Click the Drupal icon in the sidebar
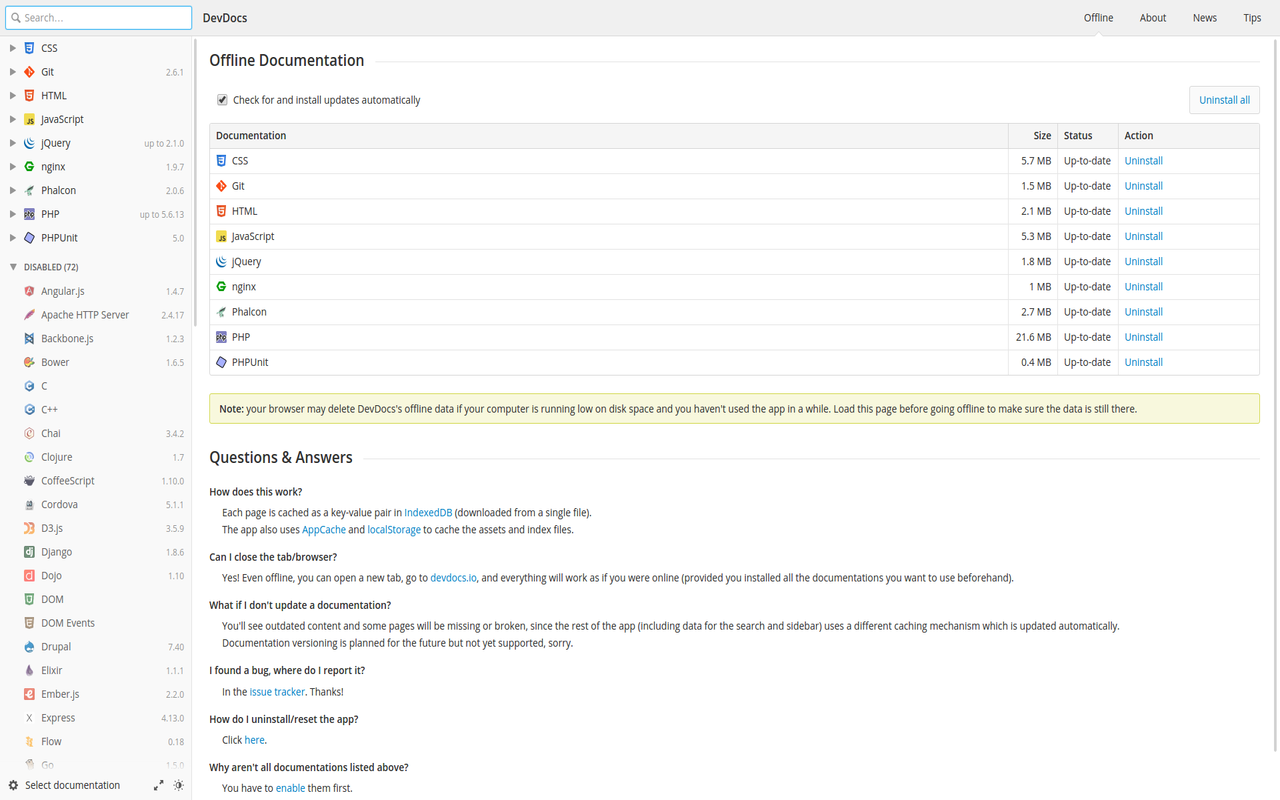 (29, 647)
